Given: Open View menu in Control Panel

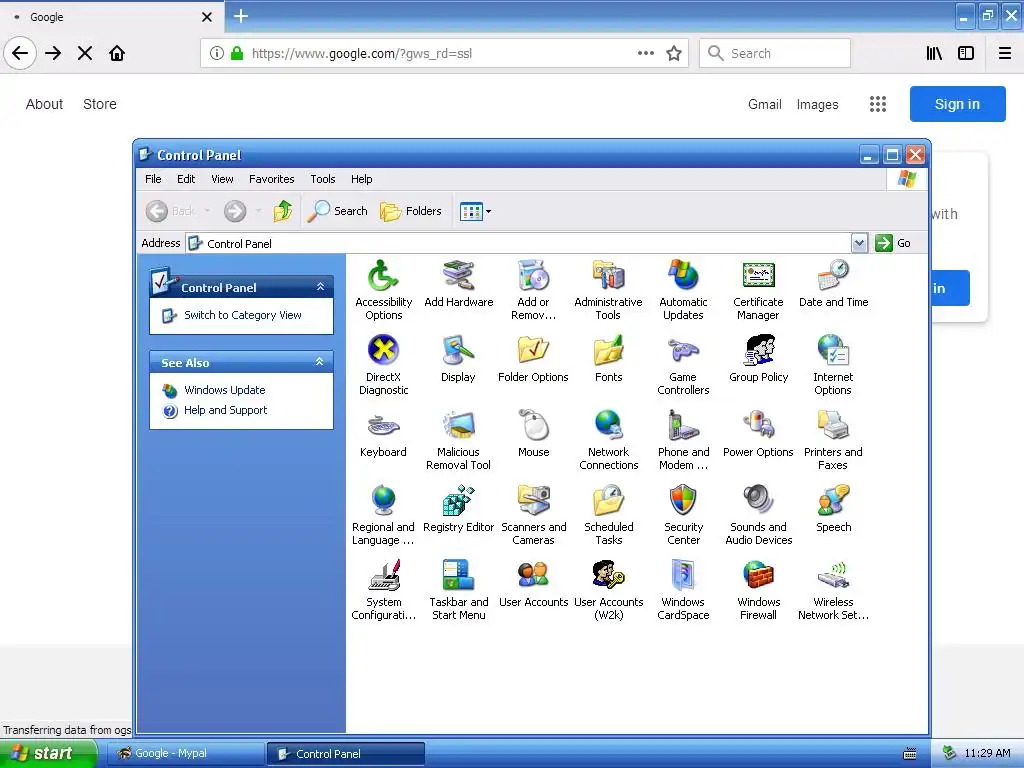Looking at the screenshot, I should point(222,179).
